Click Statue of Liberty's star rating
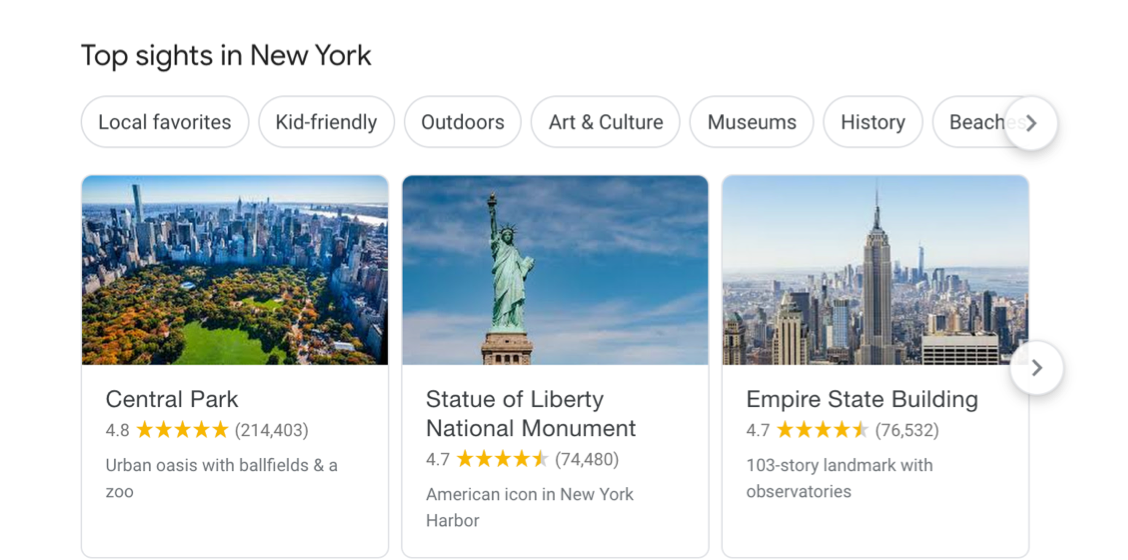The height and width of the screenshot is (560, 1128). [x=502, y=459]
